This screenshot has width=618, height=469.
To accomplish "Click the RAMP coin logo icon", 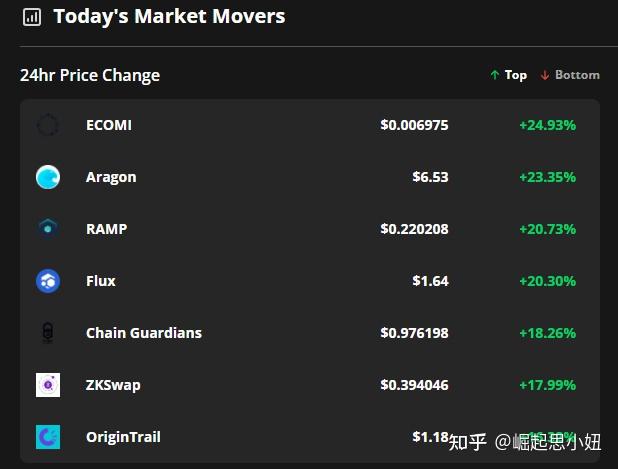I will [48, 228].
